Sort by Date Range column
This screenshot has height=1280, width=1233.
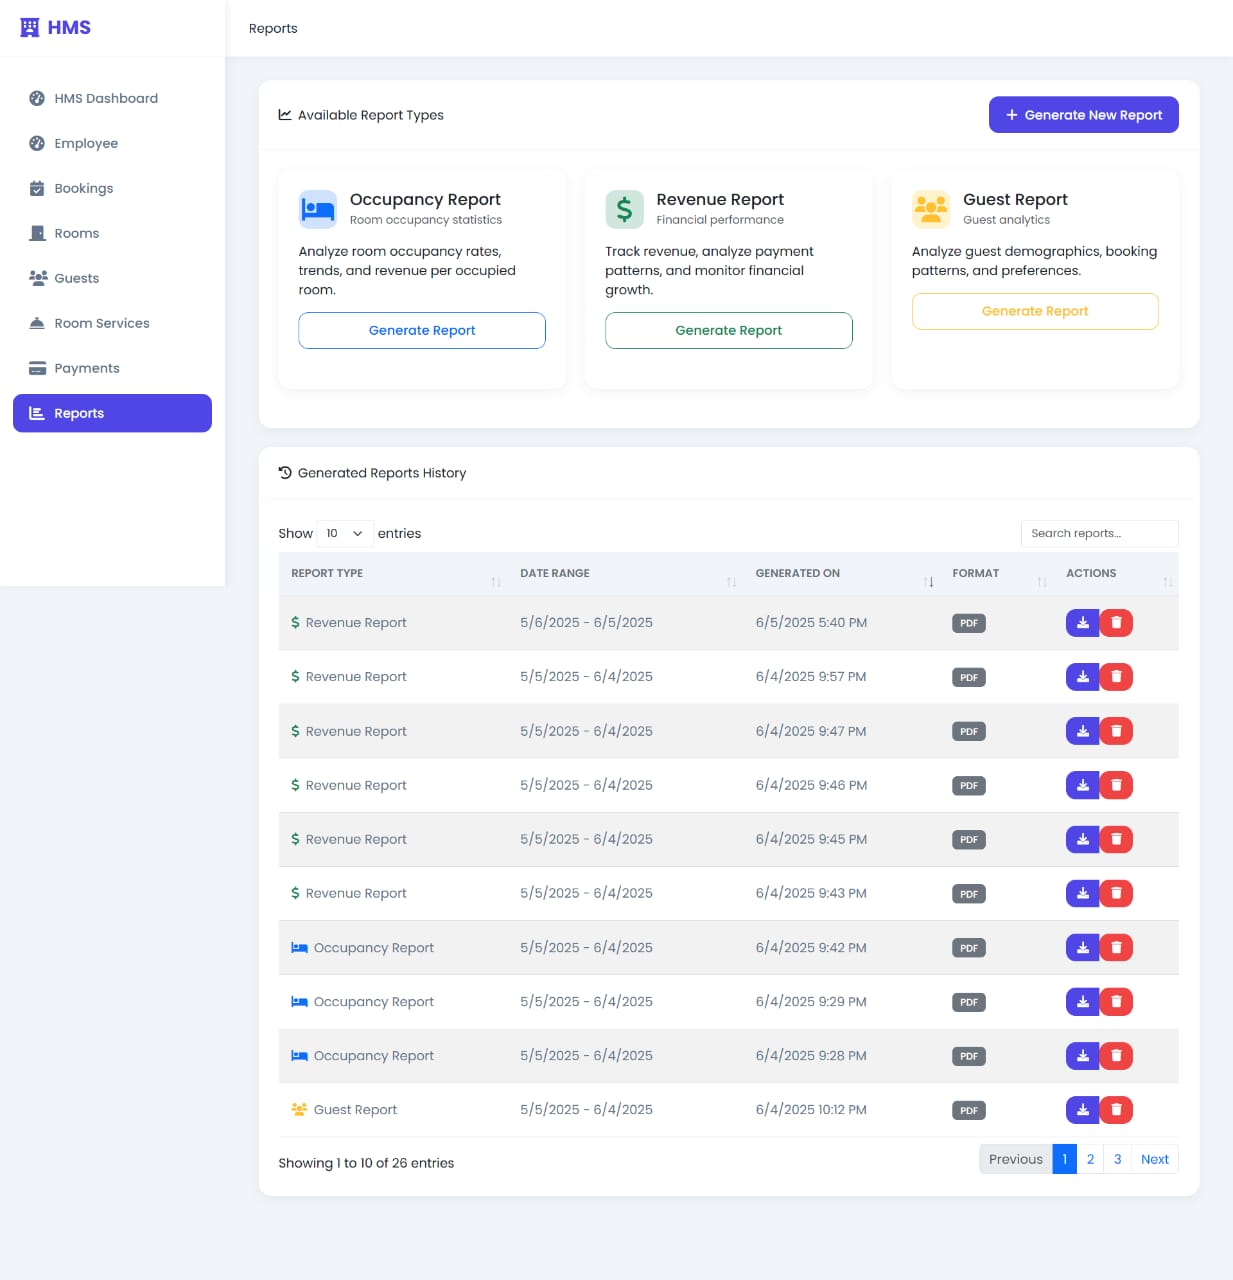pos(625,573)
